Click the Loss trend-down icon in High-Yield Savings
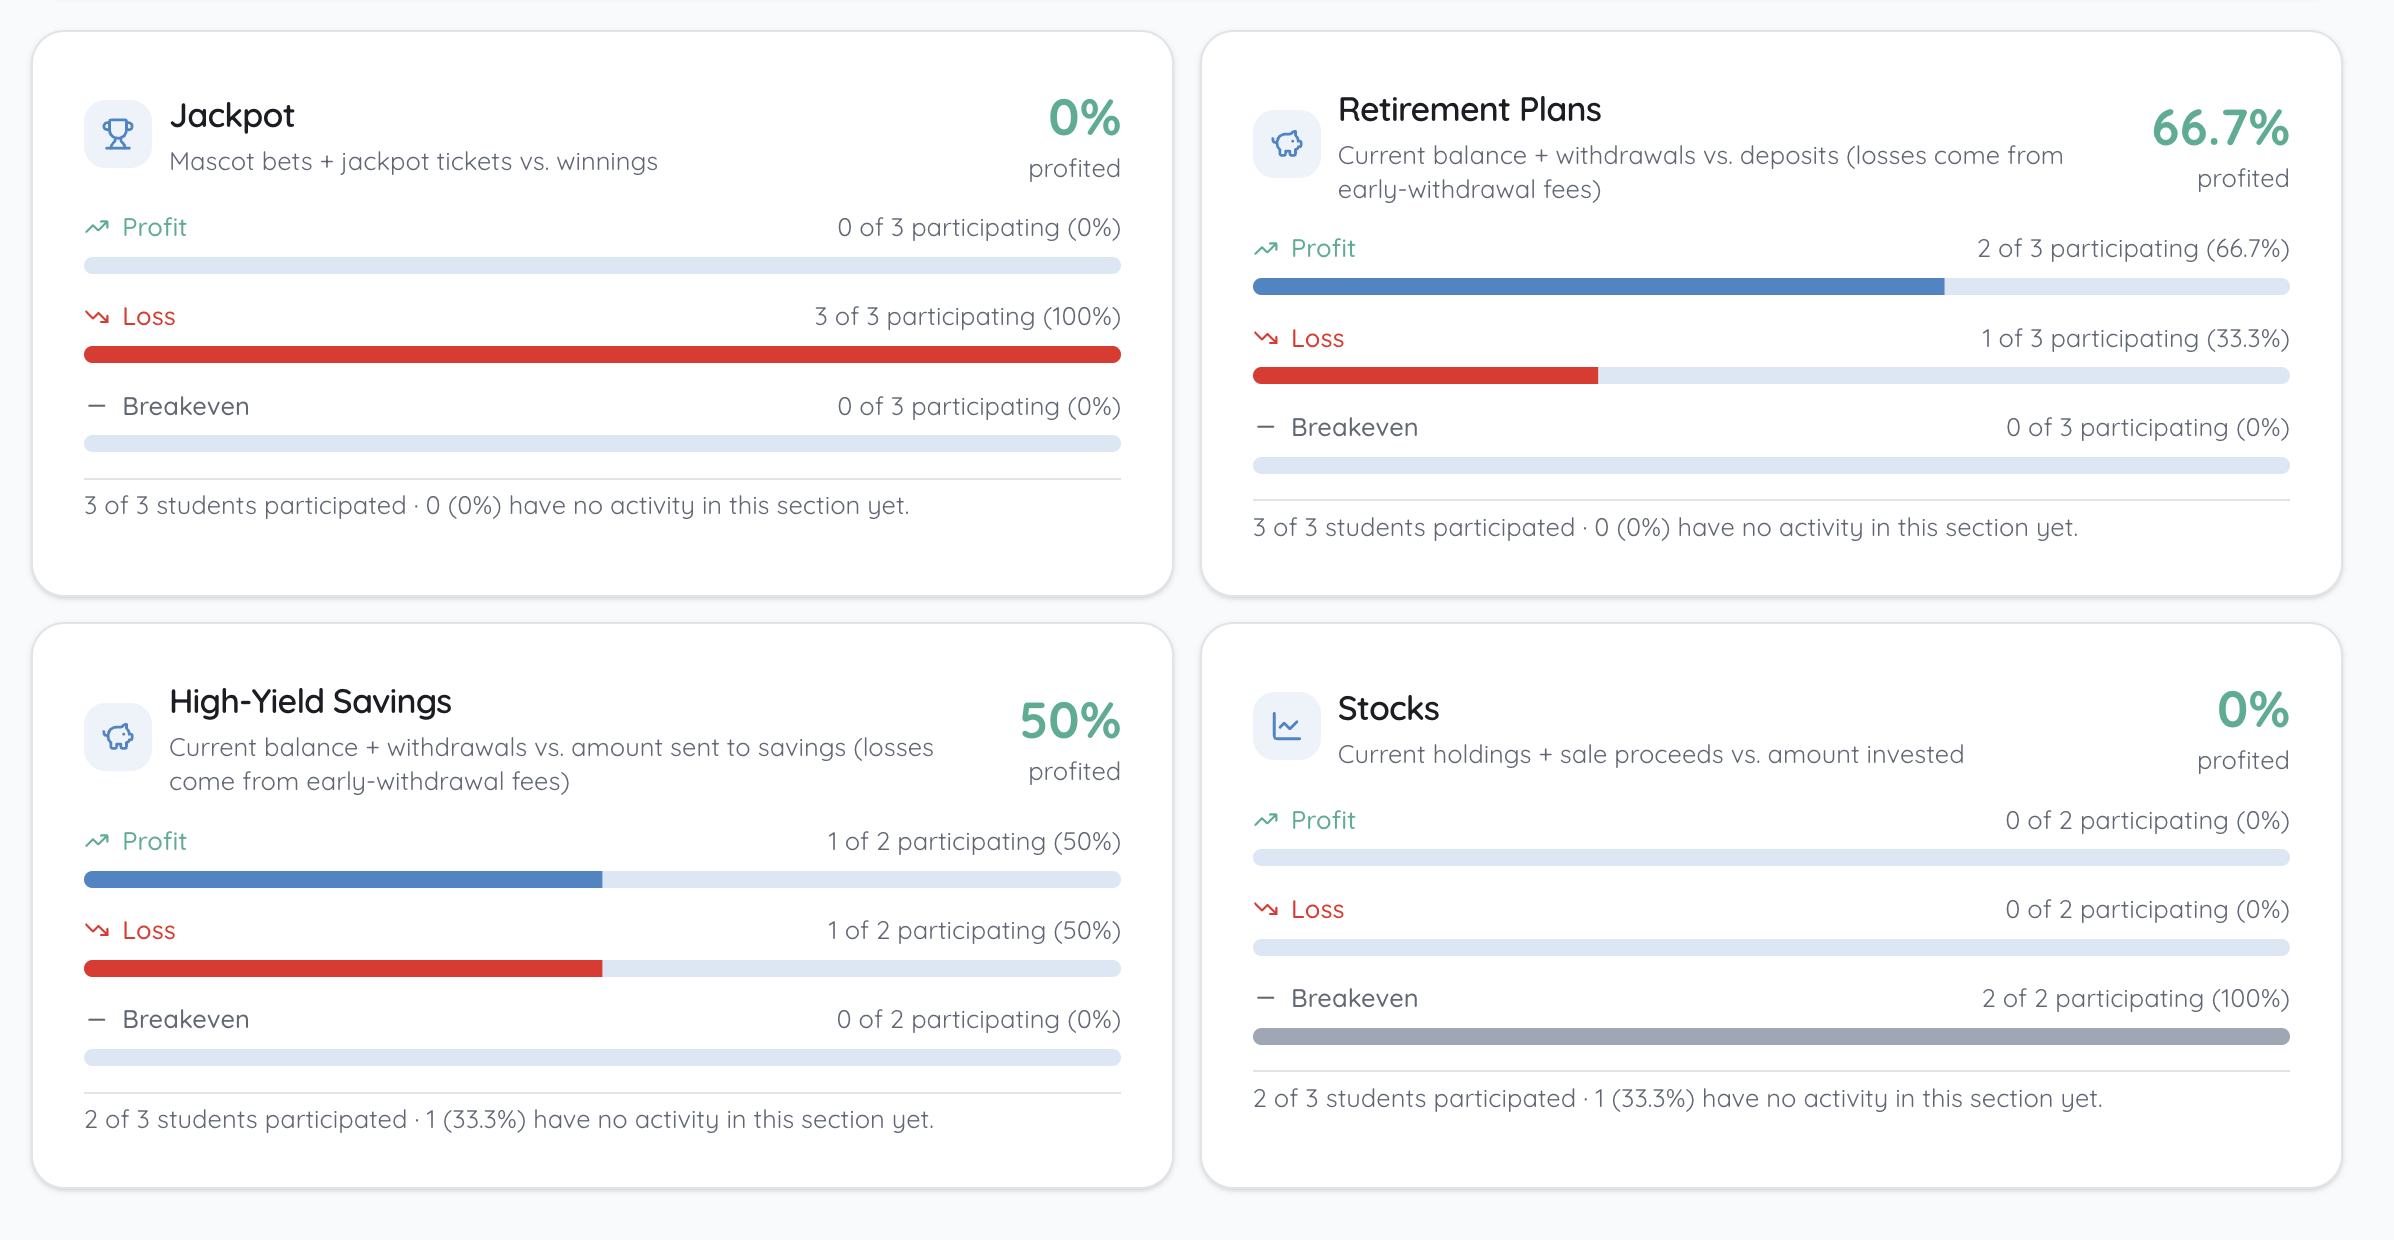Viewport: 2394px width, 1240px height. 97,930
